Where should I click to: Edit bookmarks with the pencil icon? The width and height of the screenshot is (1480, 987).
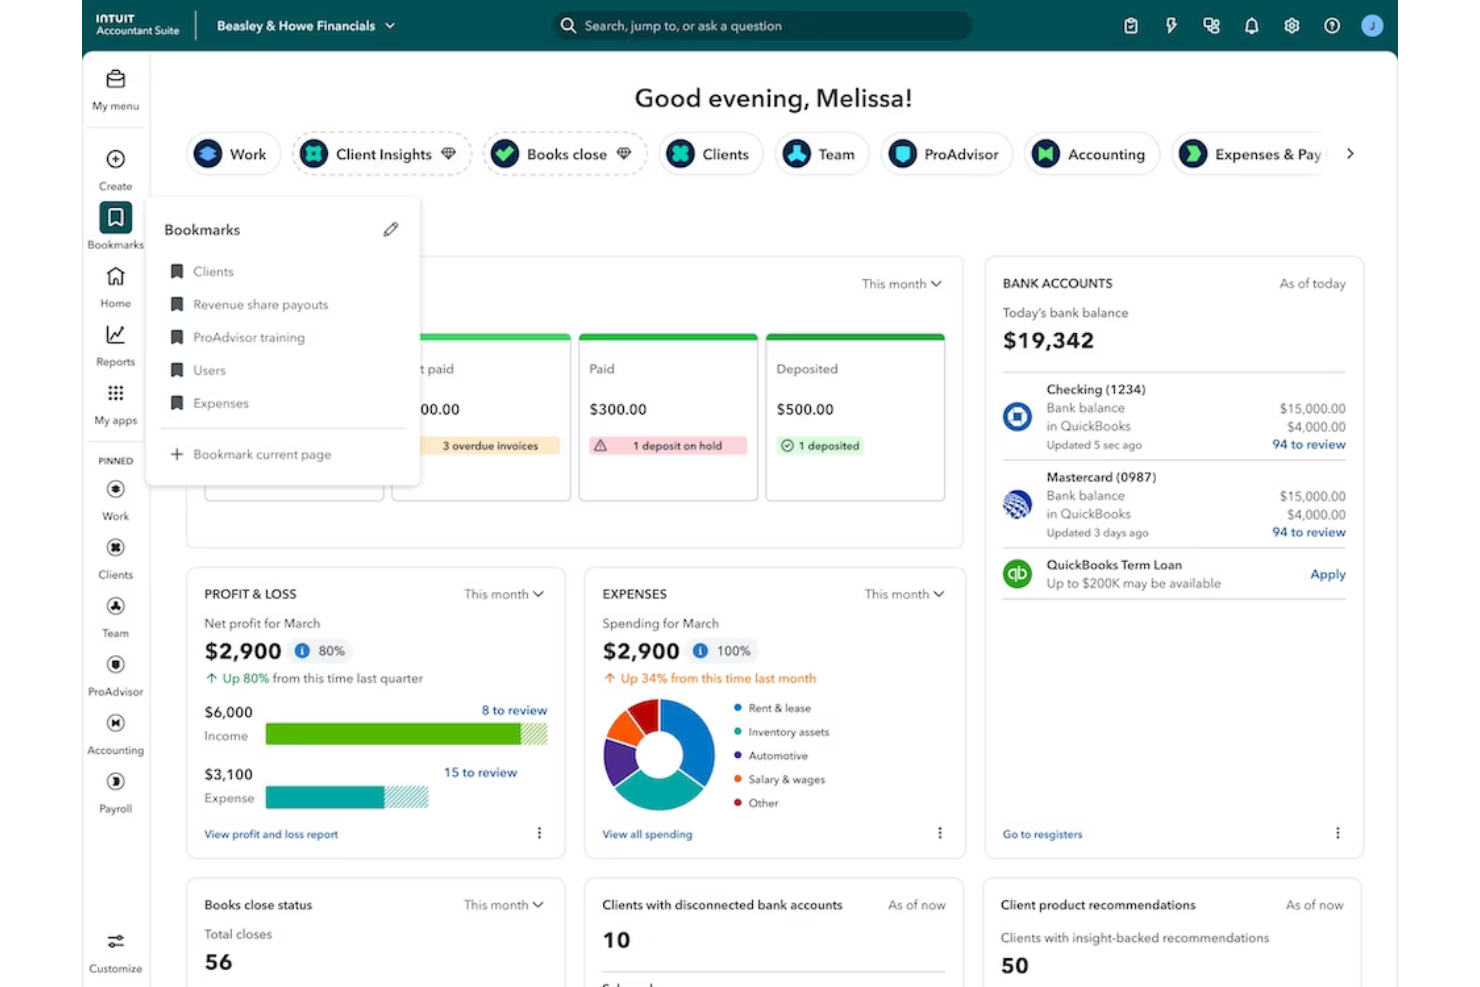[391, 229]
